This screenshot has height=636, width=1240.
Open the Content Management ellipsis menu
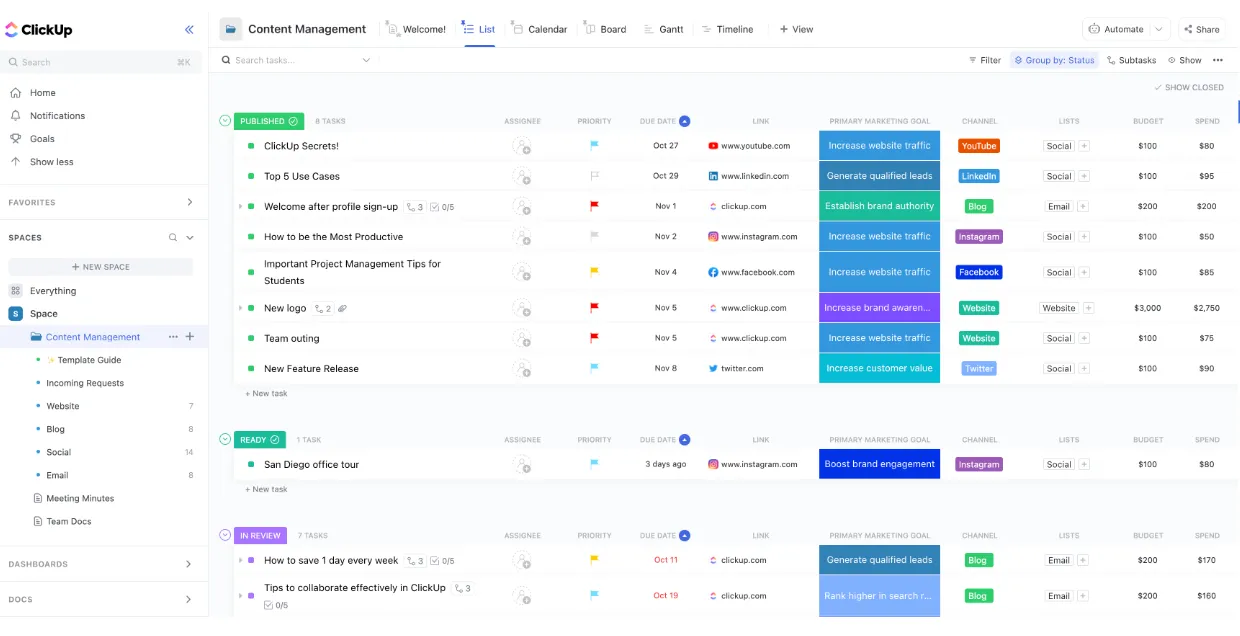173,337
